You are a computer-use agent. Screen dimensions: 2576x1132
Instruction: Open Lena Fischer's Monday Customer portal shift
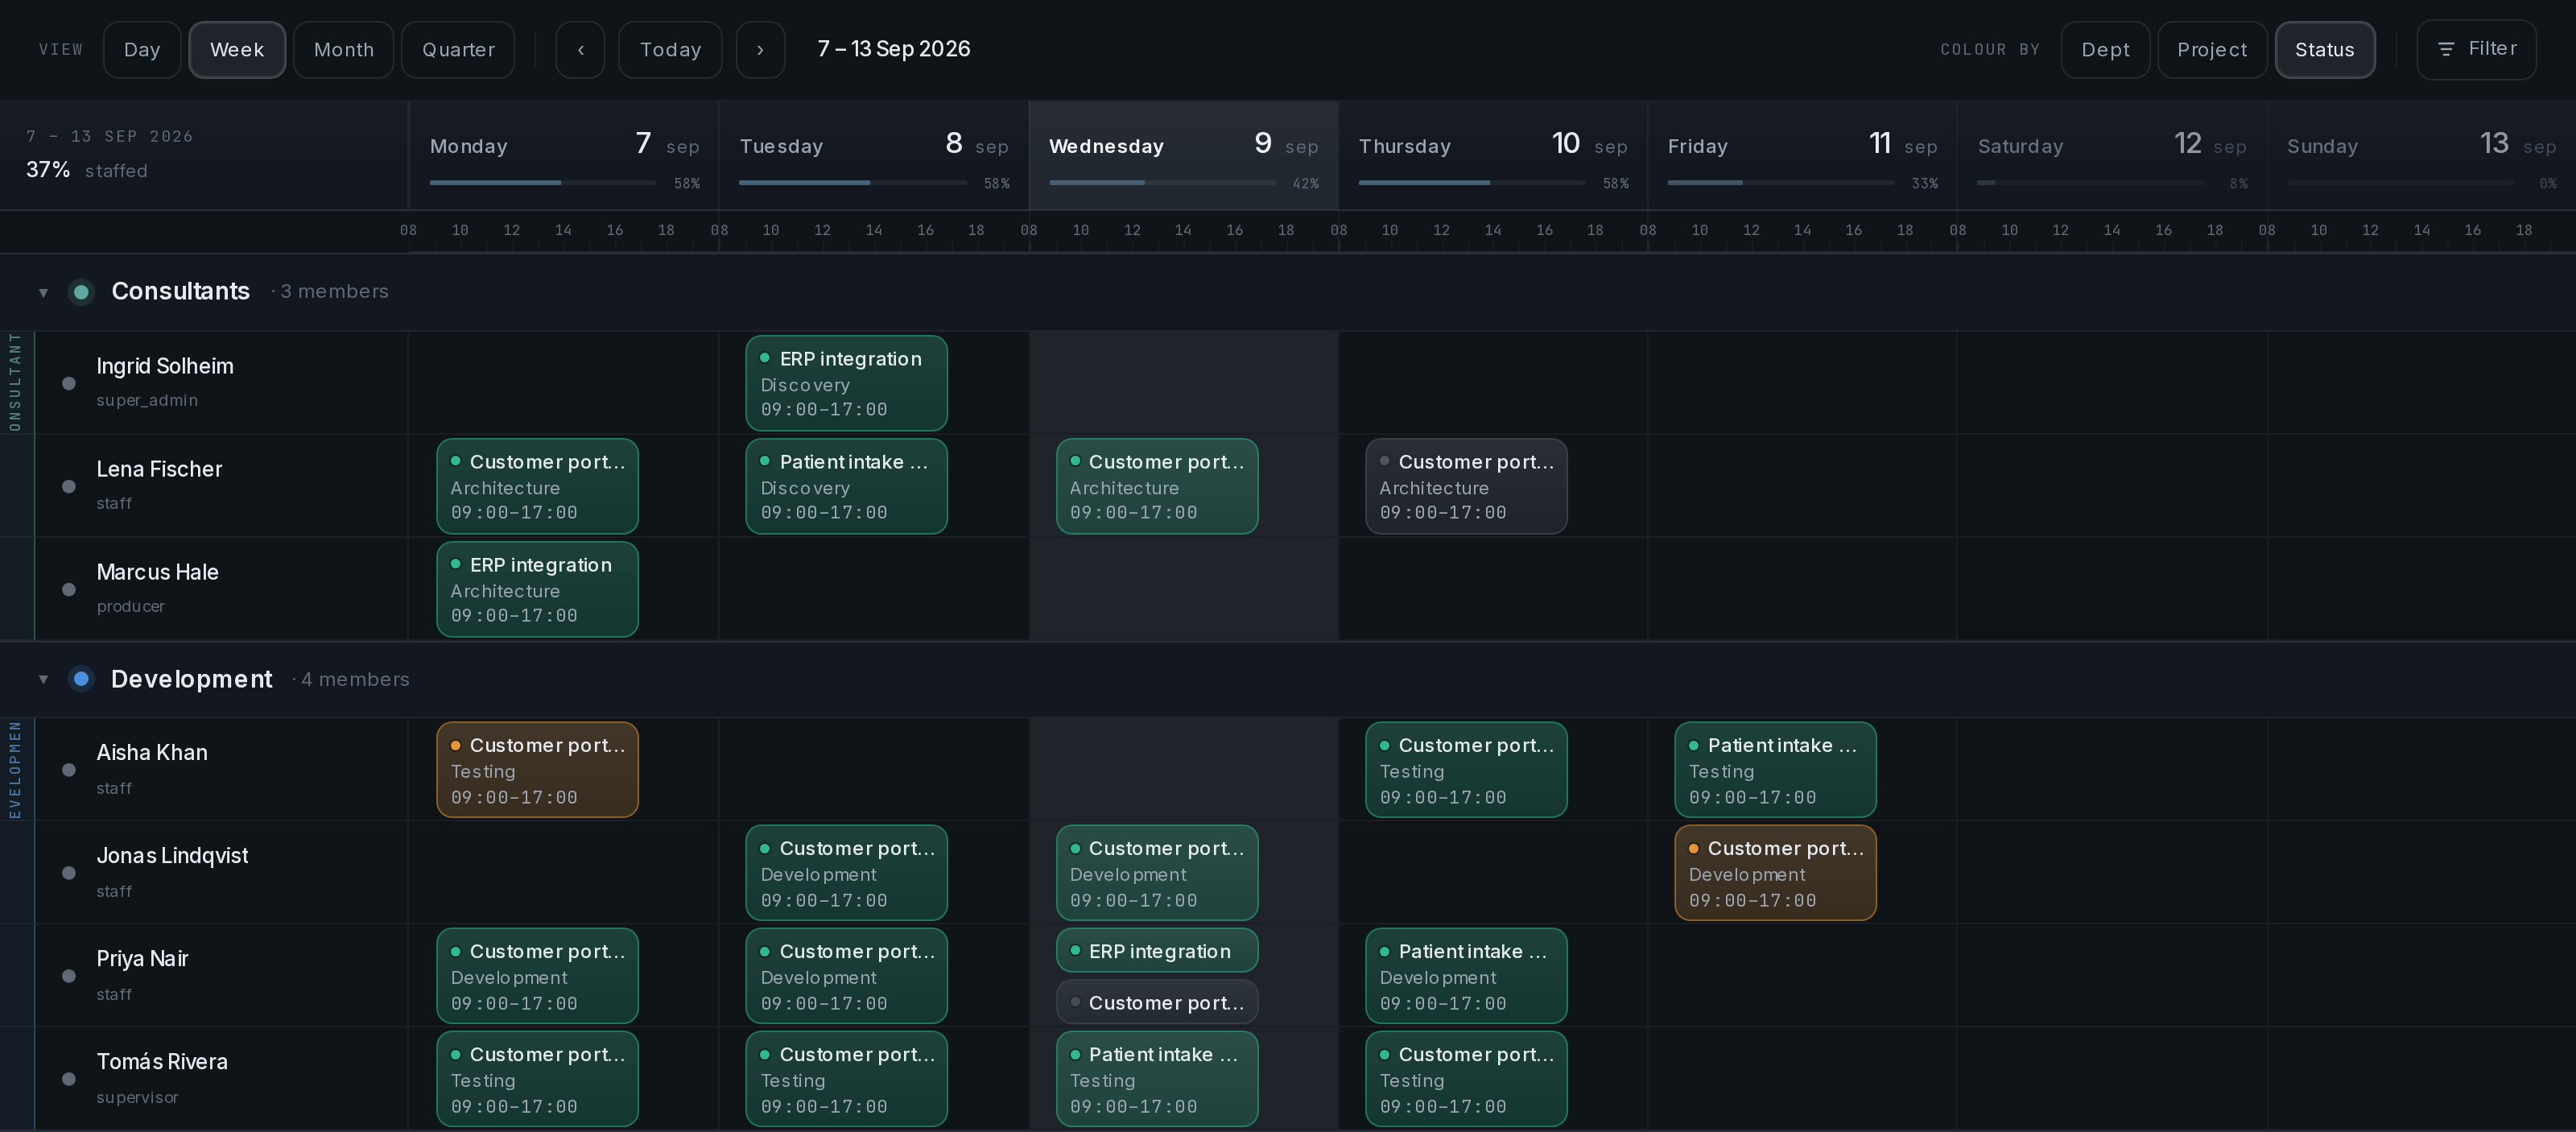(537, 486)
